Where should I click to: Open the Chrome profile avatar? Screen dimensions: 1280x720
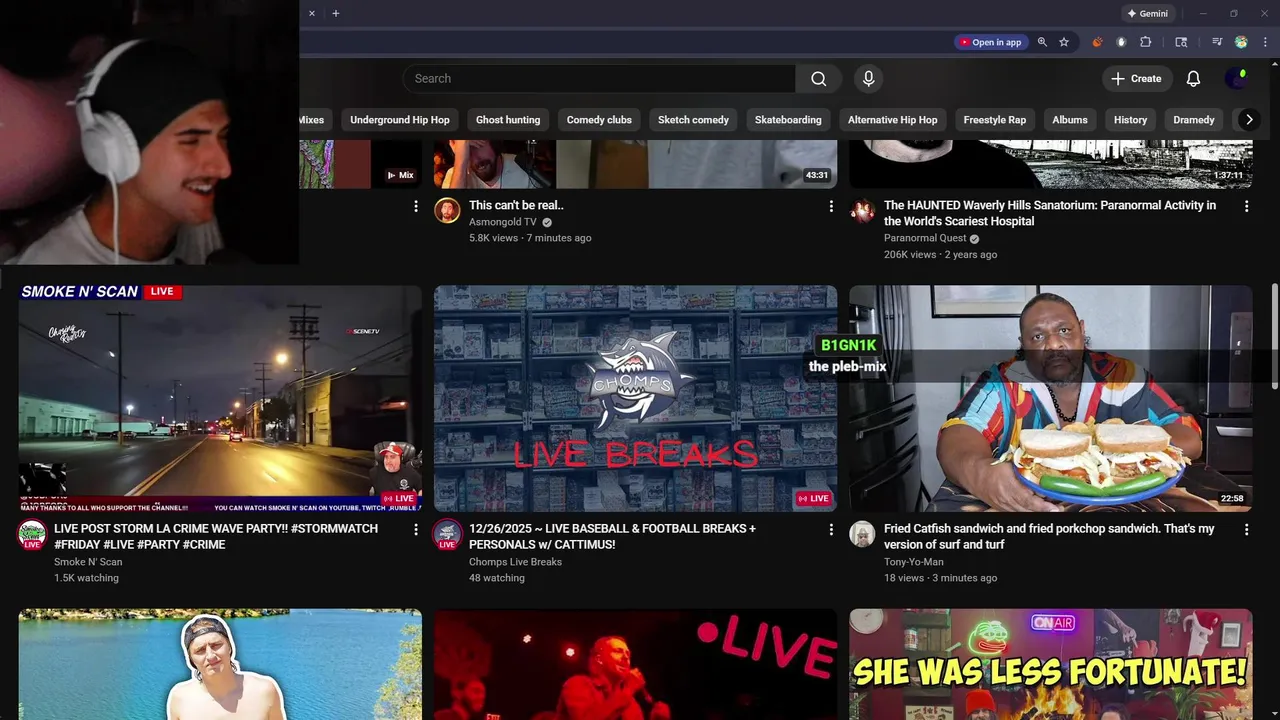(1241, 42)
